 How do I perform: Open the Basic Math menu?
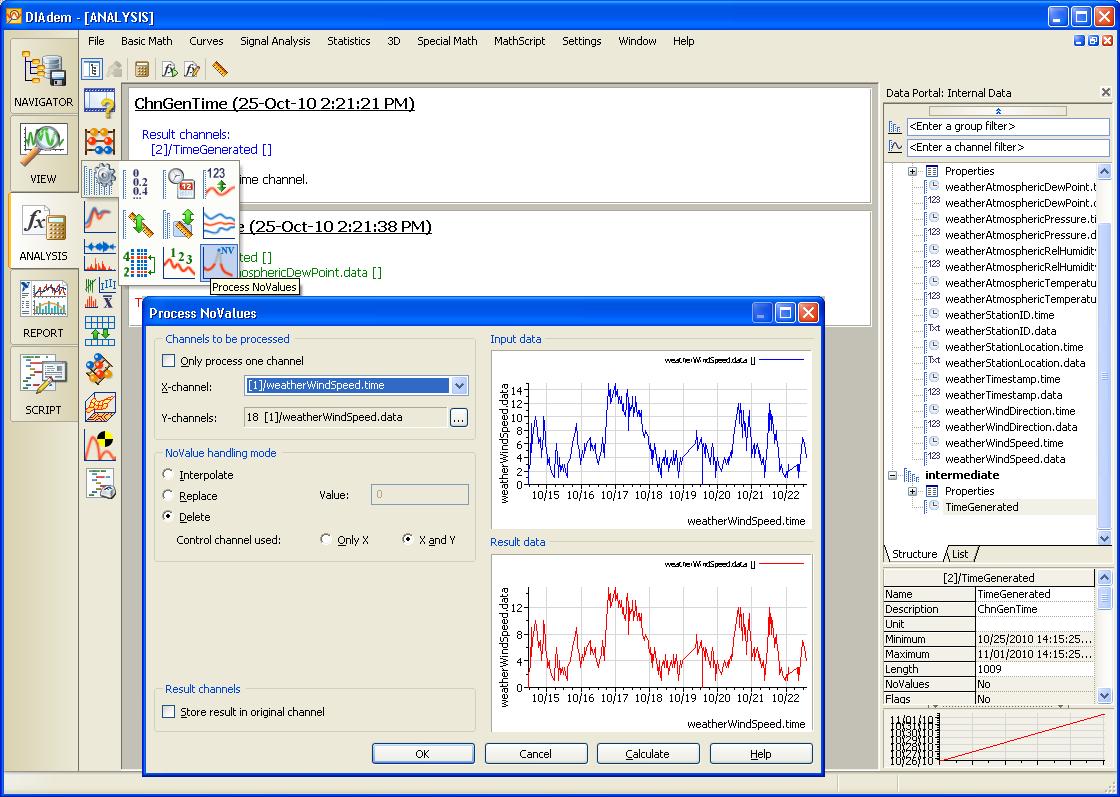(146, 41)
